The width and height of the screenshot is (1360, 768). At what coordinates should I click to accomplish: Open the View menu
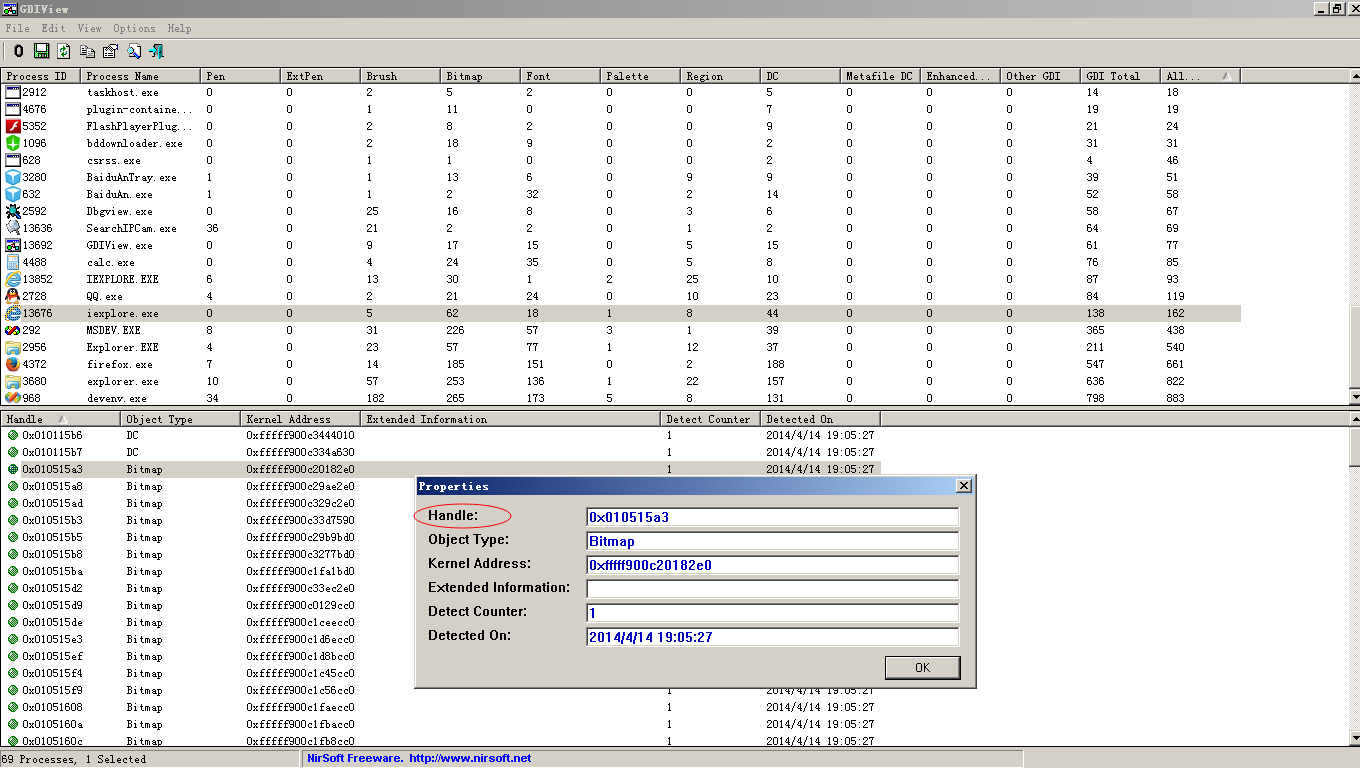click(x=89, y=28)
